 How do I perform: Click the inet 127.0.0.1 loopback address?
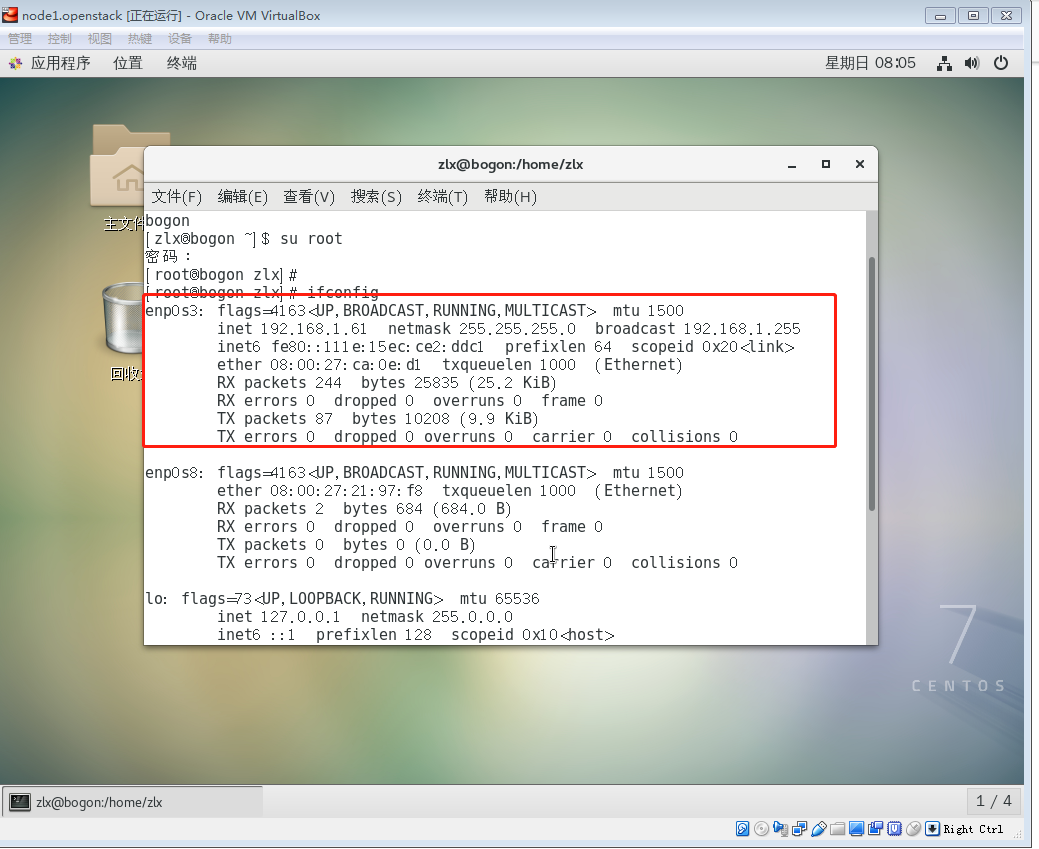[278, 616]
